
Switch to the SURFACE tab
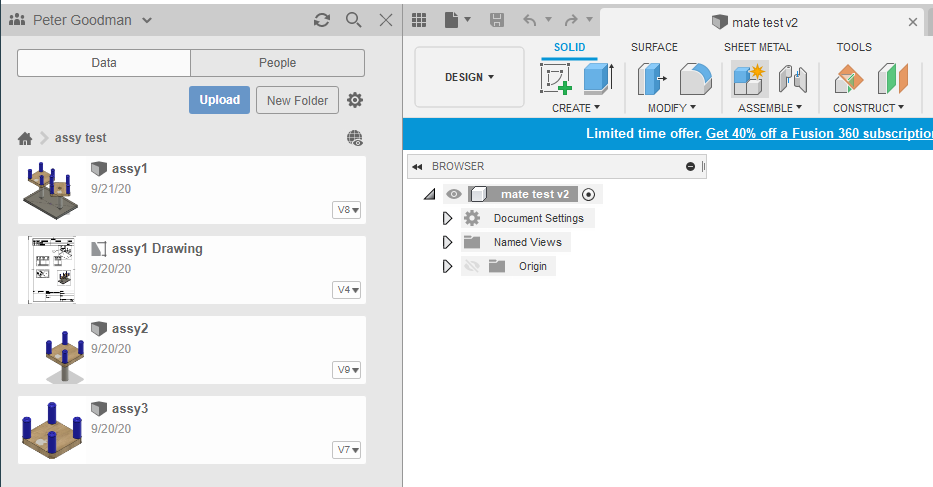(x=654, y=47)
